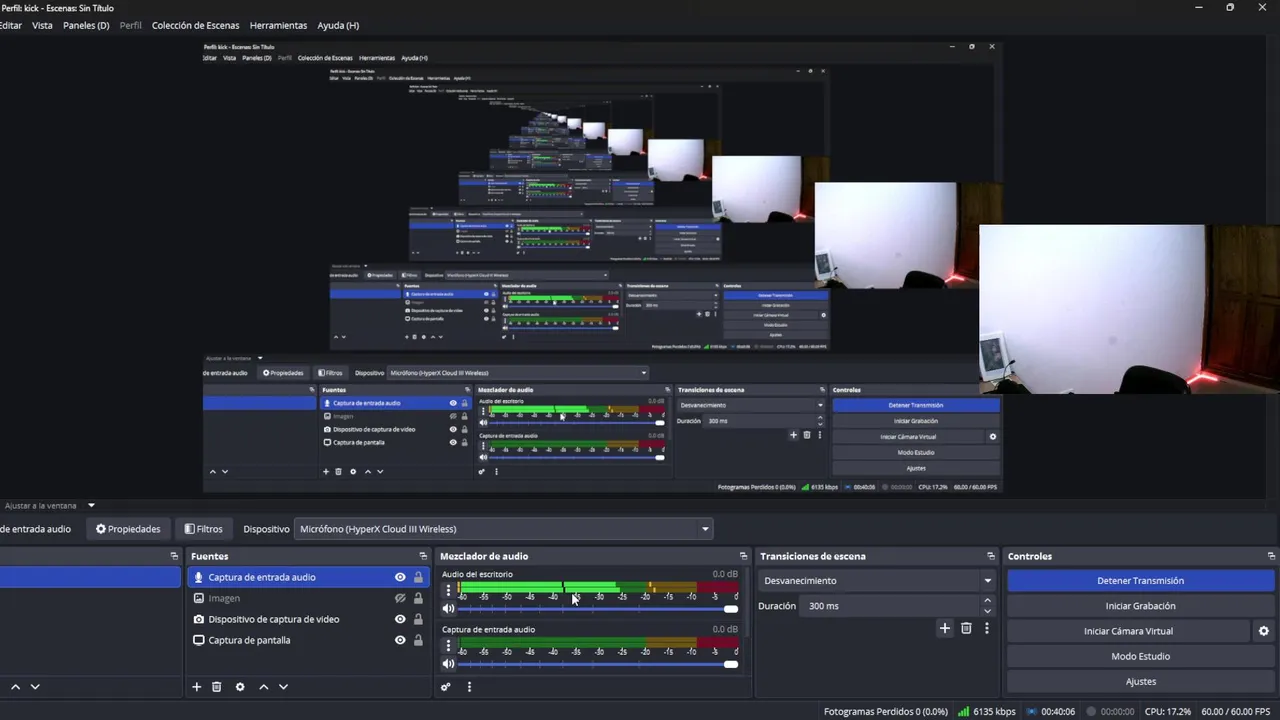1280x720 pixels.
Task: Click the green signal bars icon in status bar
Action: [963, 712]
